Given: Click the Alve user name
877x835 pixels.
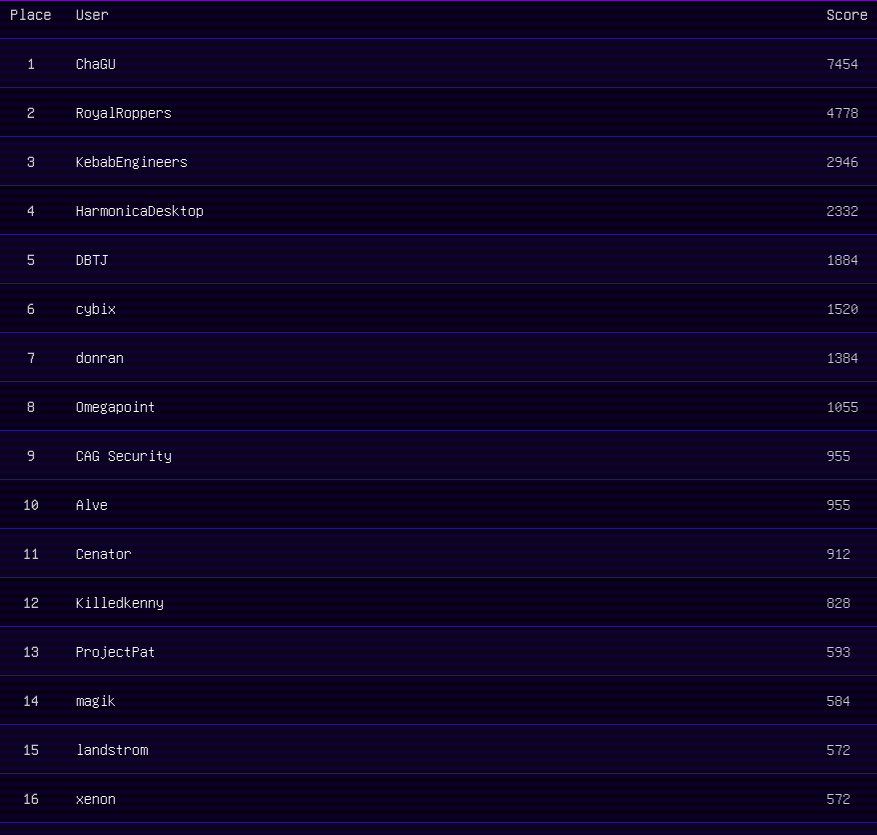Looking at the screenshot, I should click(92, 505).
